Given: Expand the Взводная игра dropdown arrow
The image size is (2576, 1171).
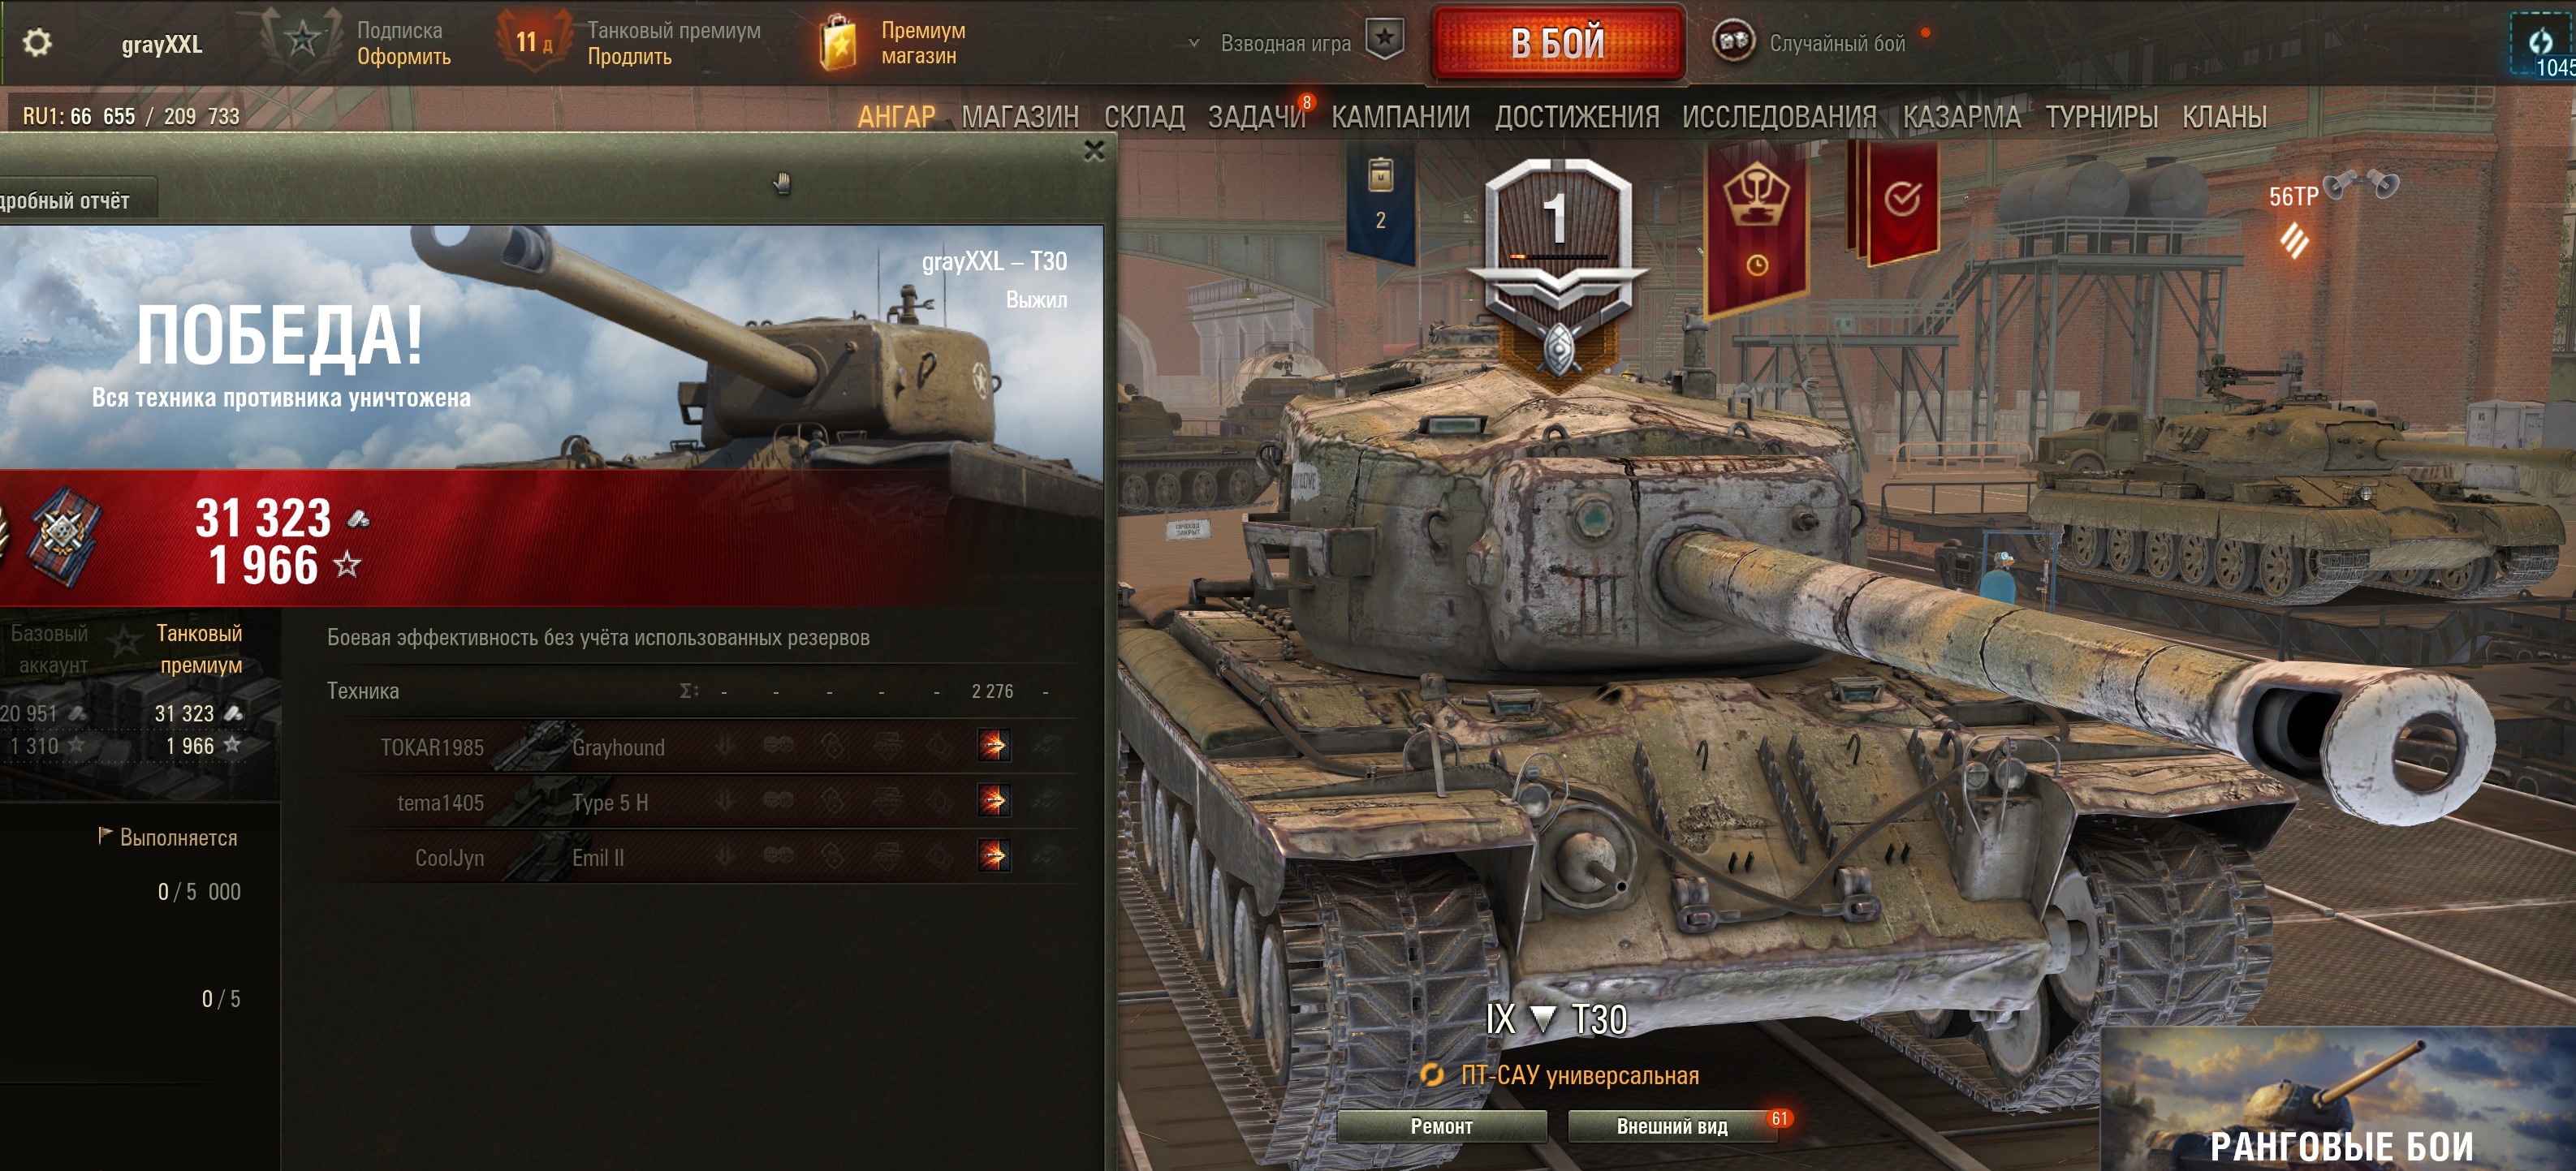Looking at the screenshot, I should 1193,43.
